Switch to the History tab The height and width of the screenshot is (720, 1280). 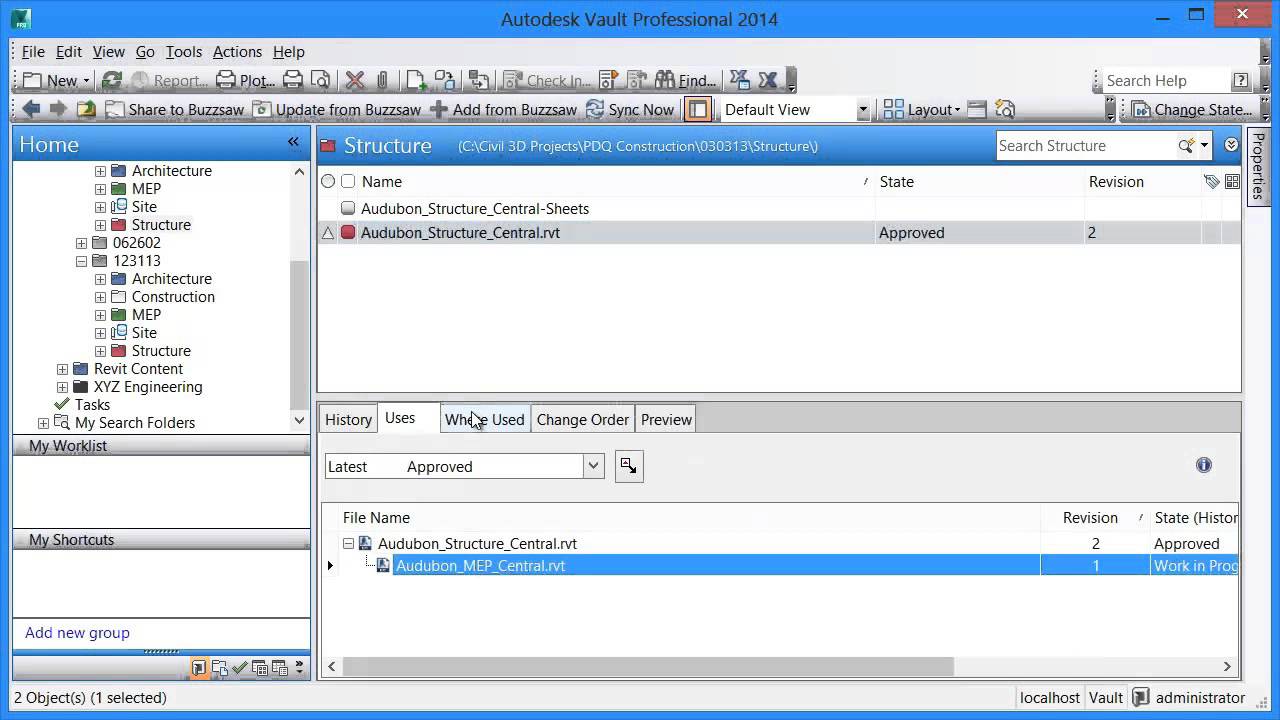click(348, 420)
